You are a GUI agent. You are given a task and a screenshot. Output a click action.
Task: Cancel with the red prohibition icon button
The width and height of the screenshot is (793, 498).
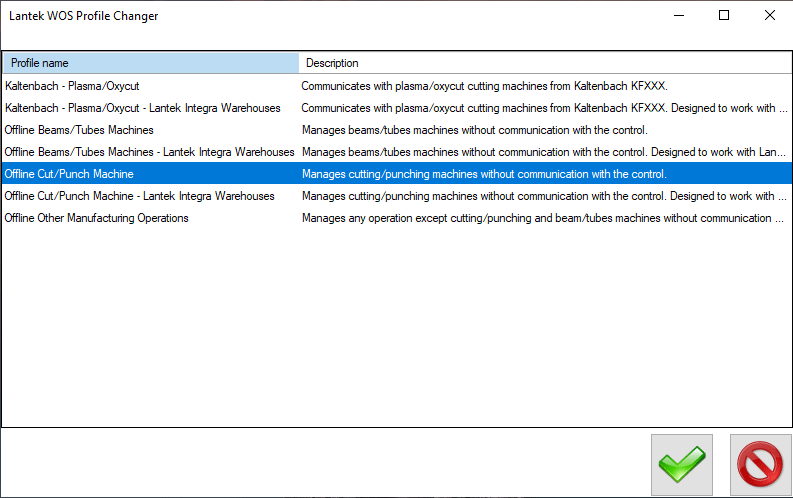[760, 464]
